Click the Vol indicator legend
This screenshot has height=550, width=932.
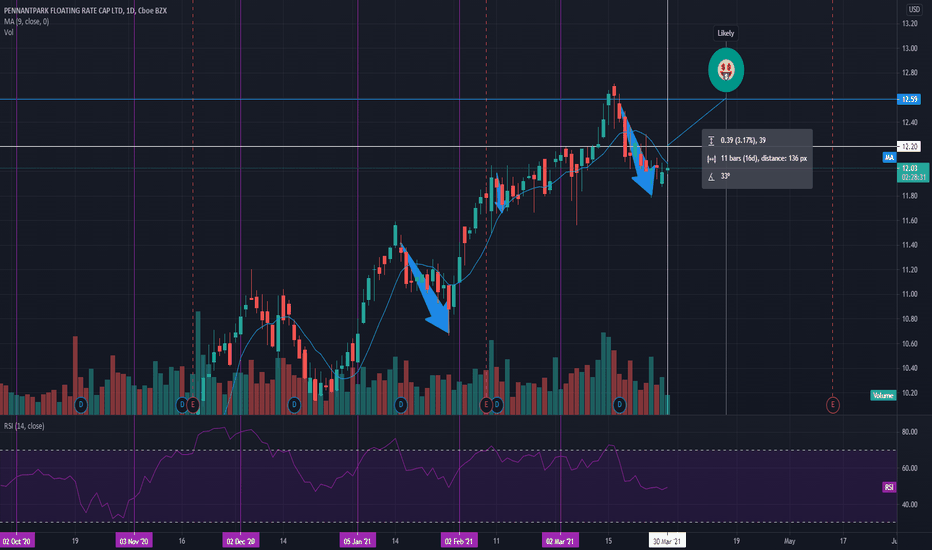coord(8,32)
